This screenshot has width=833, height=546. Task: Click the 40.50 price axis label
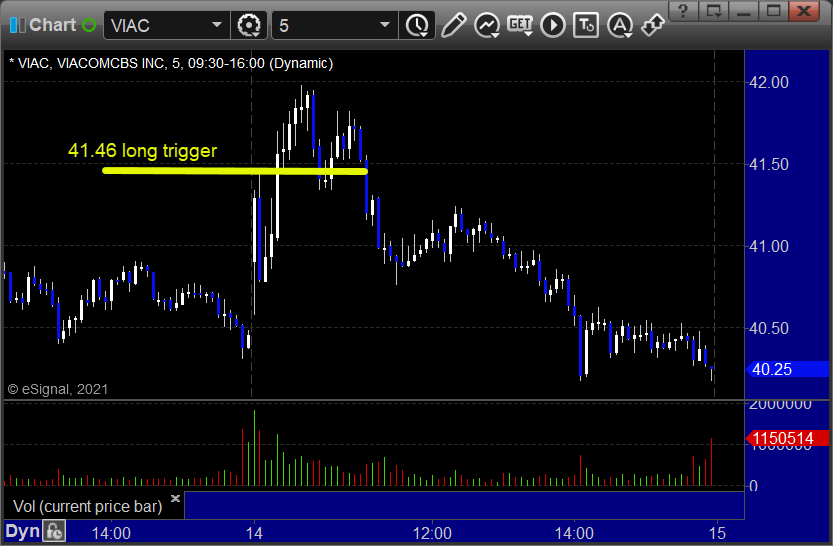(769, 328)
